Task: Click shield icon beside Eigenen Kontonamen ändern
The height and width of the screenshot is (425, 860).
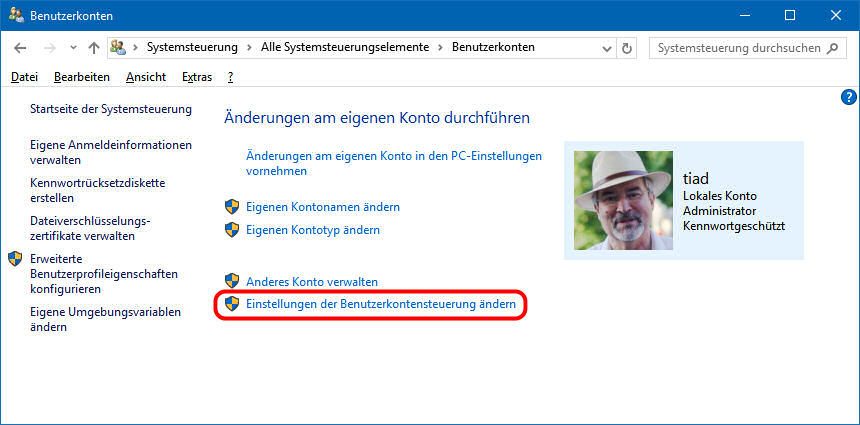Action: coord(232,207)
